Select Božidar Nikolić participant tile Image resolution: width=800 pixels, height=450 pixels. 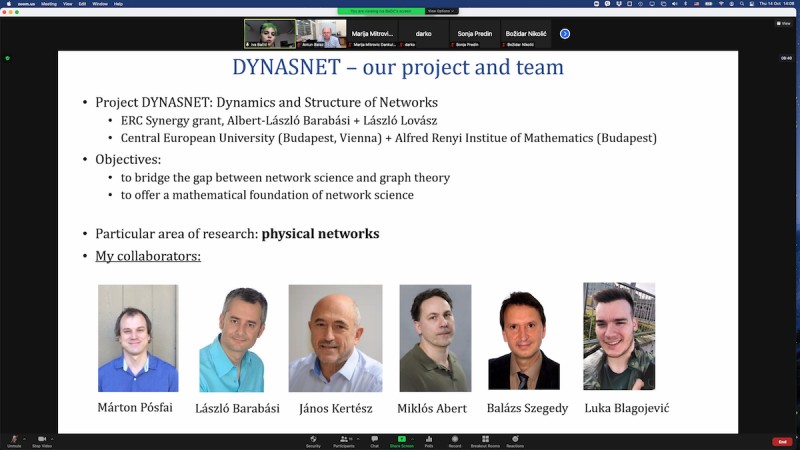tap(526, 34)
